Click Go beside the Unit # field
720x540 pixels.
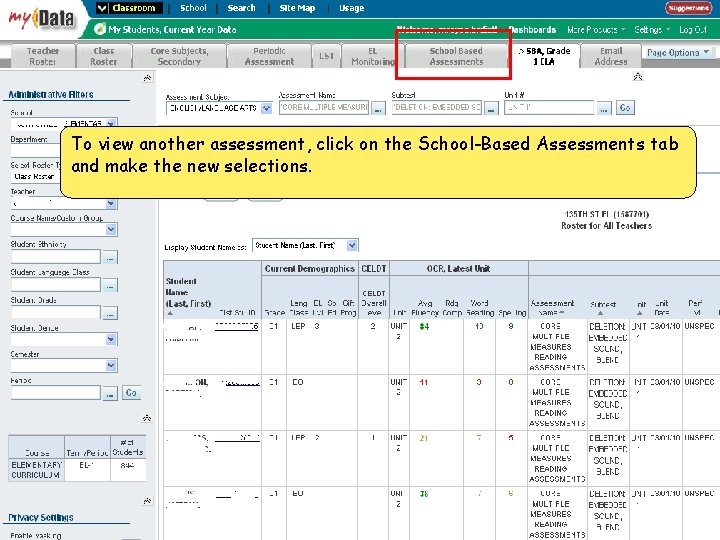tap(625, 108)
